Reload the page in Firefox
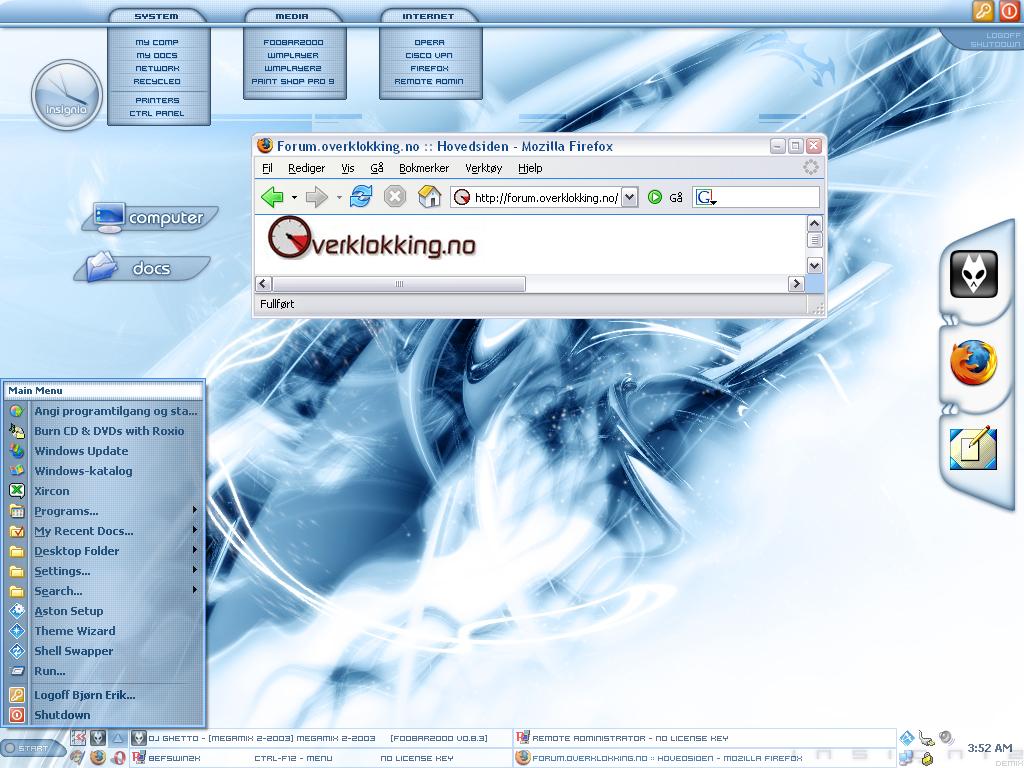The width and height of the screenshot is (1024, 768). (x=360, y=196)
